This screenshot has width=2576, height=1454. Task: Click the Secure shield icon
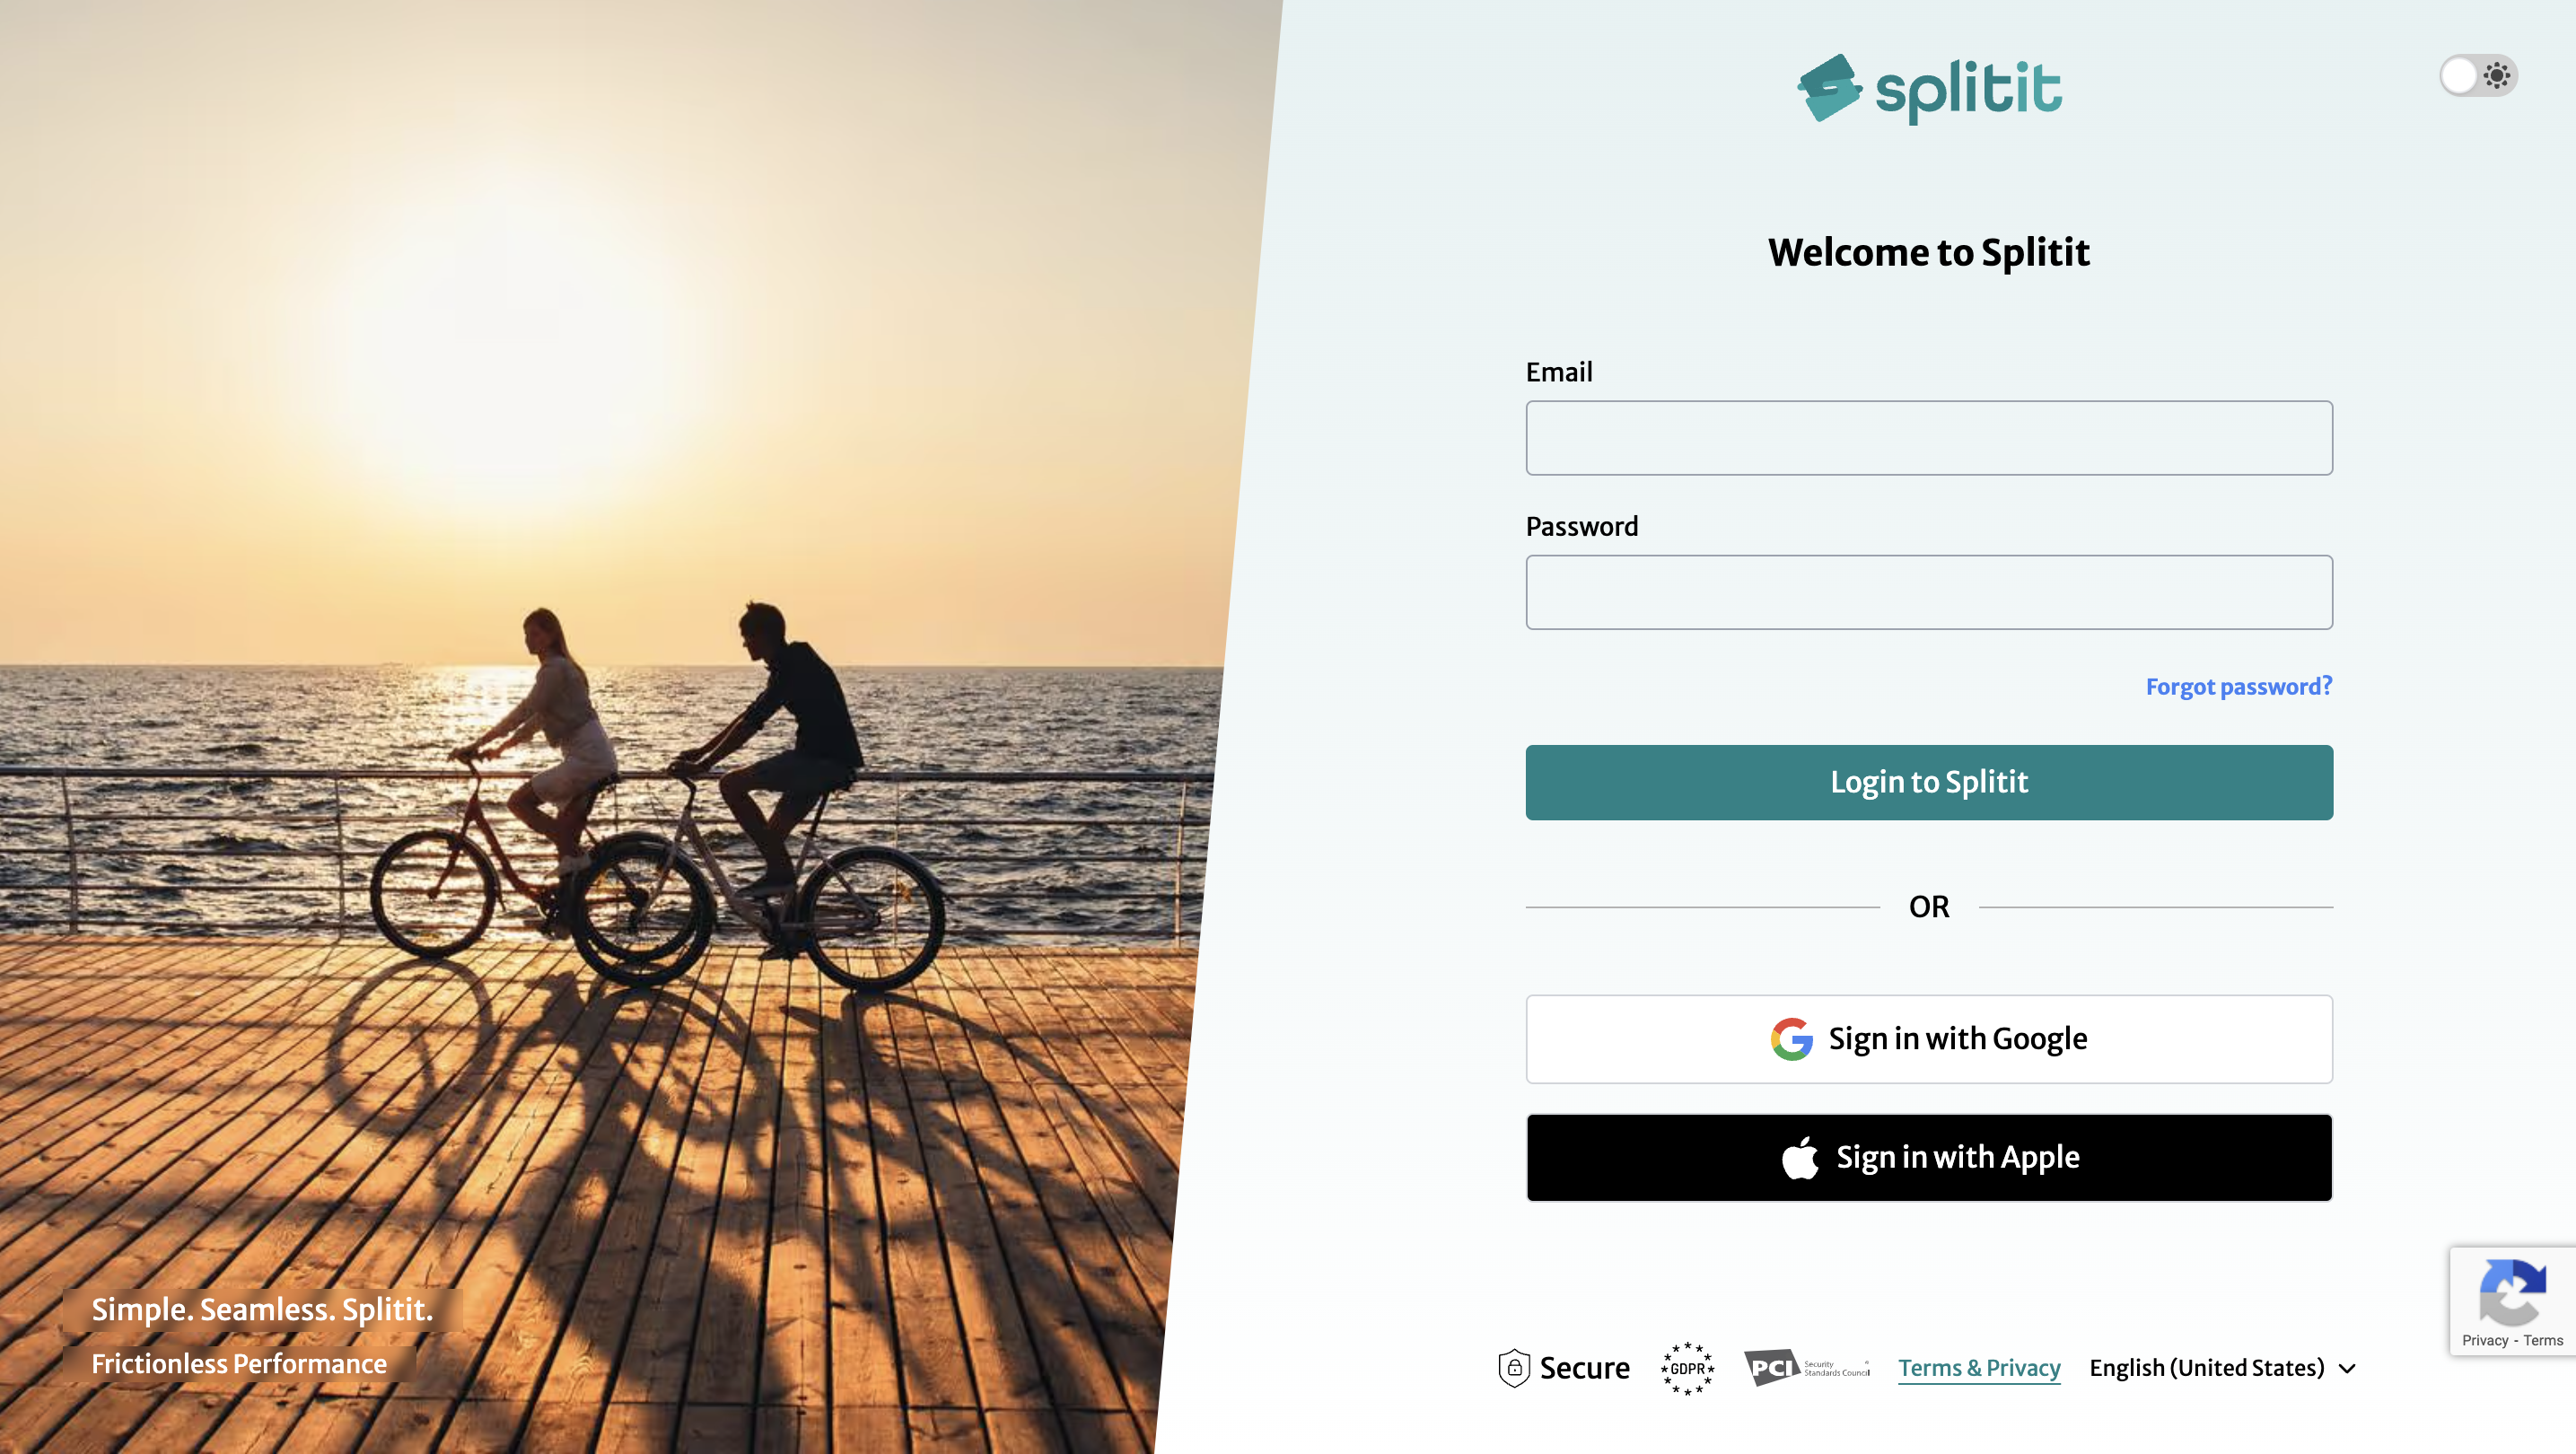click(x=1512, y=1365)
